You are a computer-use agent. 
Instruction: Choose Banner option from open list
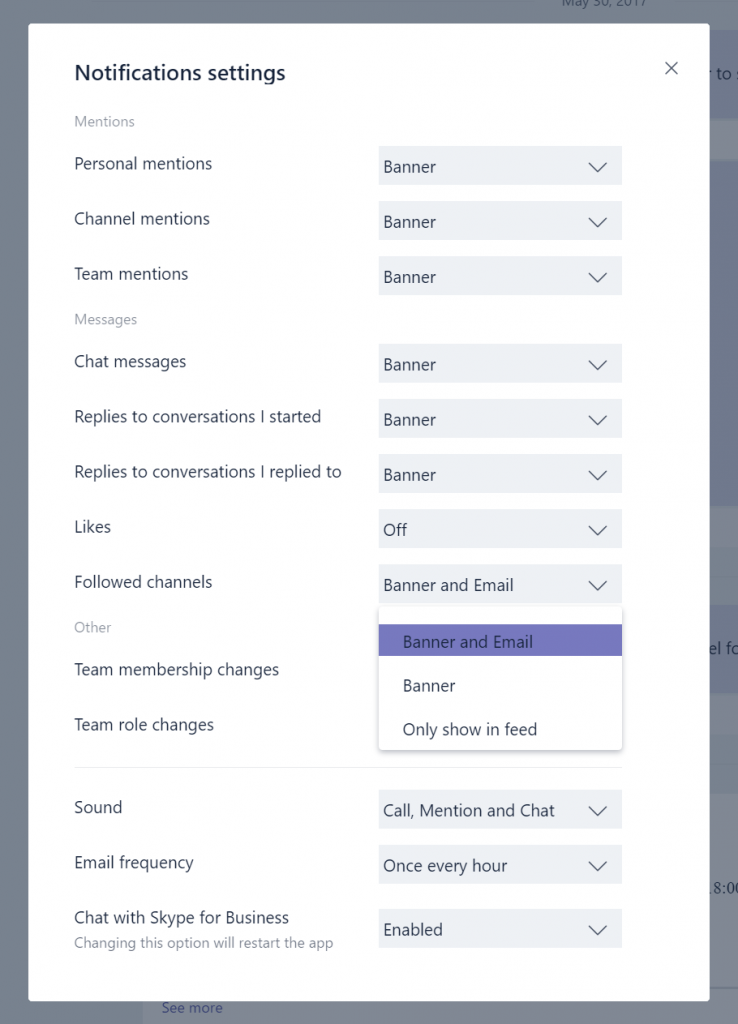500,685
